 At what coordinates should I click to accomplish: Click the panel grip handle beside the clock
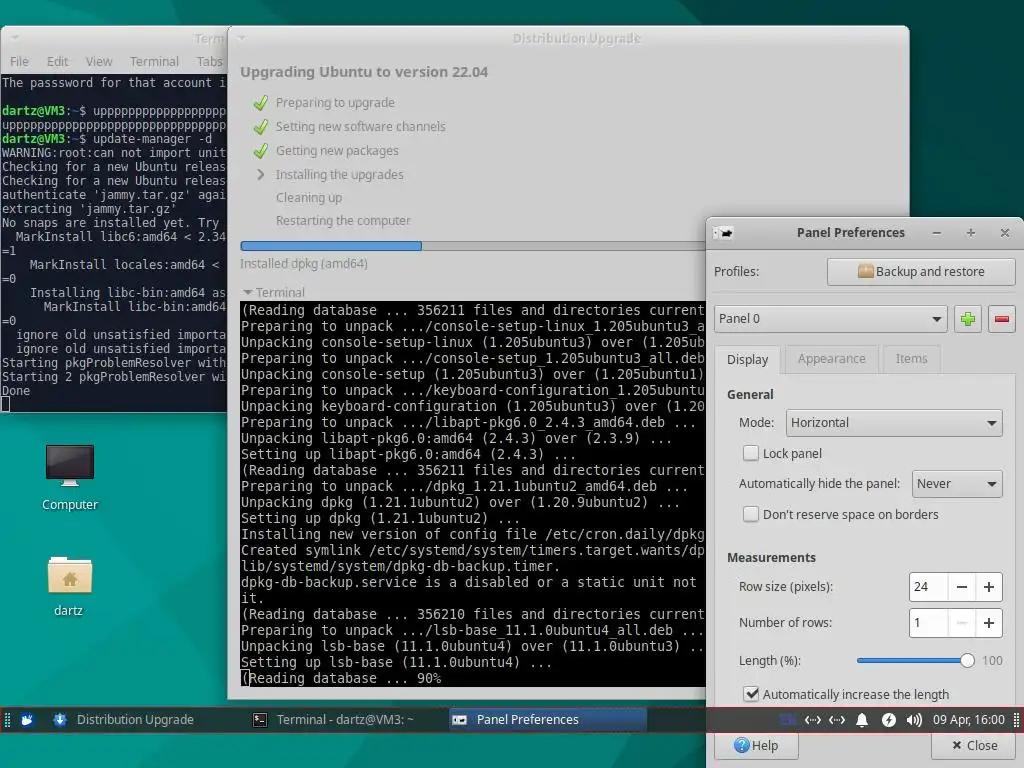pos(1016,720)
